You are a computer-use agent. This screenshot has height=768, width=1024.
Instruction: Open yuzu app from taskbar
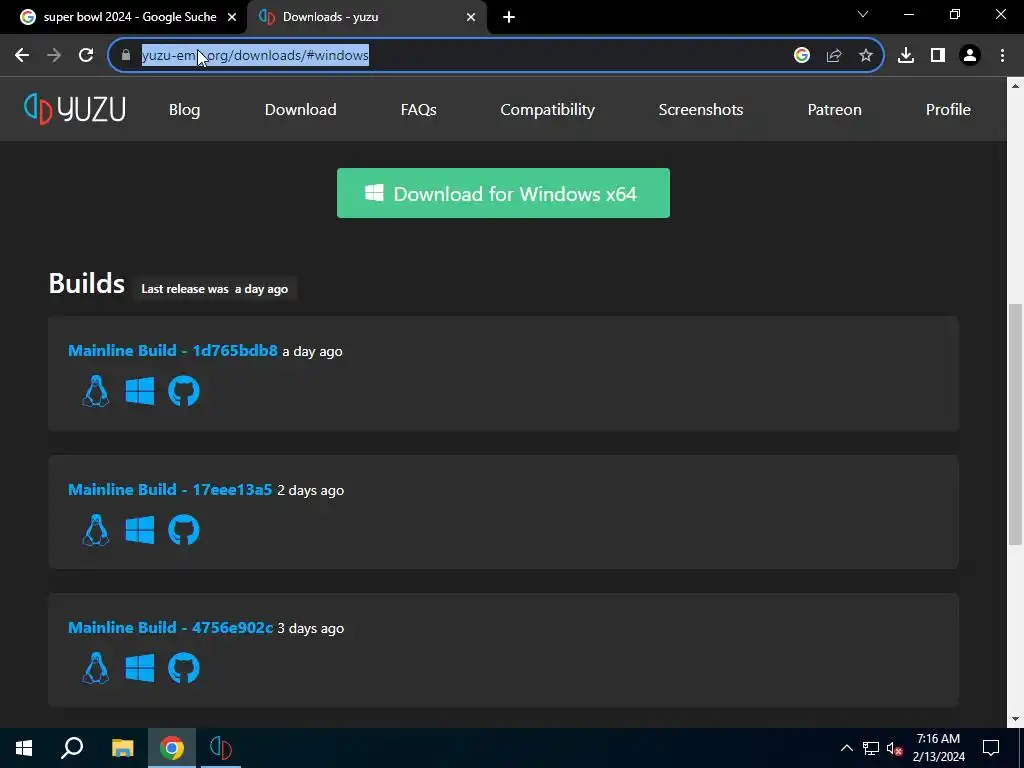pos(221,748)
